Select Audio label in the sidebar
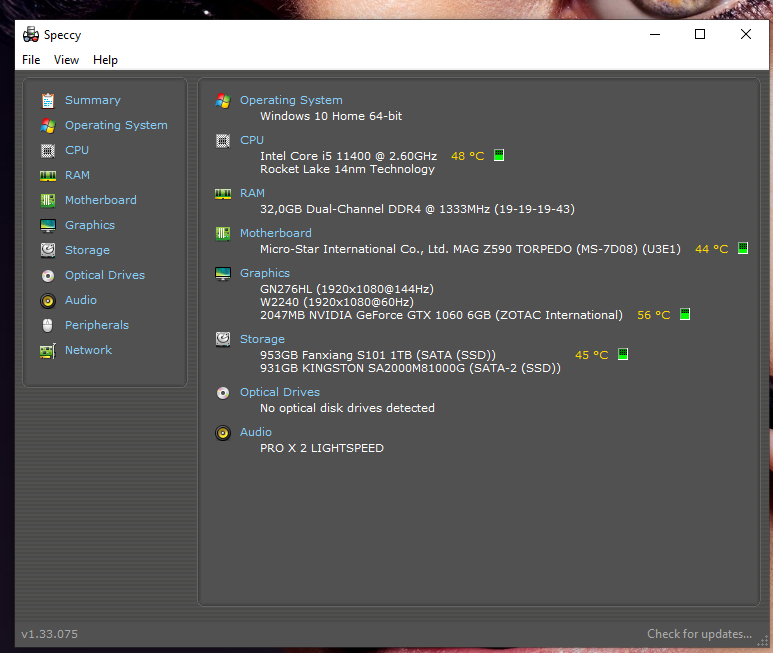The image size is (773, 653). [81, 300]
